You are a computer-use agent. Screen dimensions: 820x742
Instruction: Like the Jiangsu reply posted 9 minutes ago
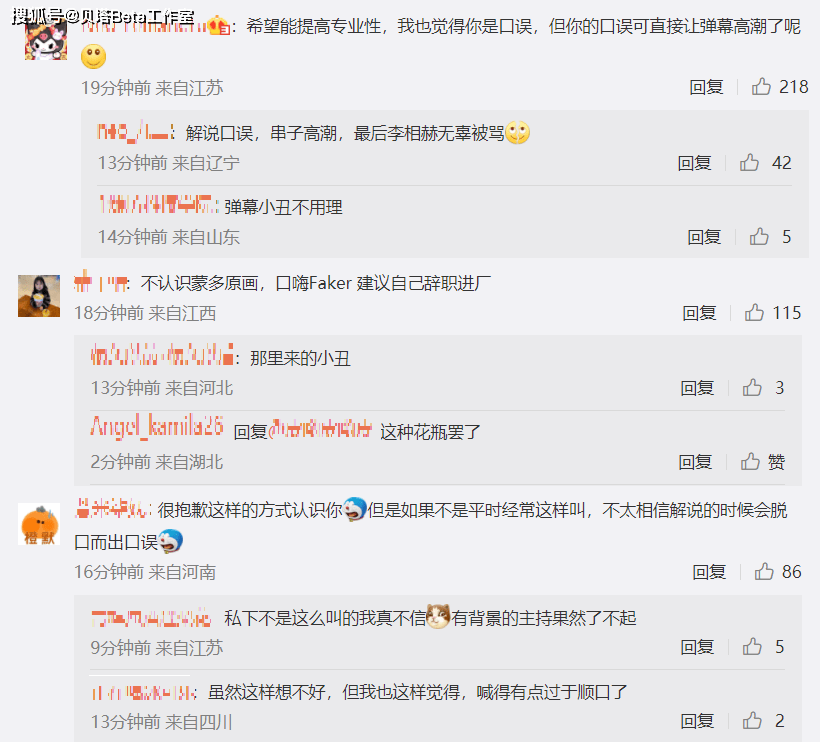752,647
